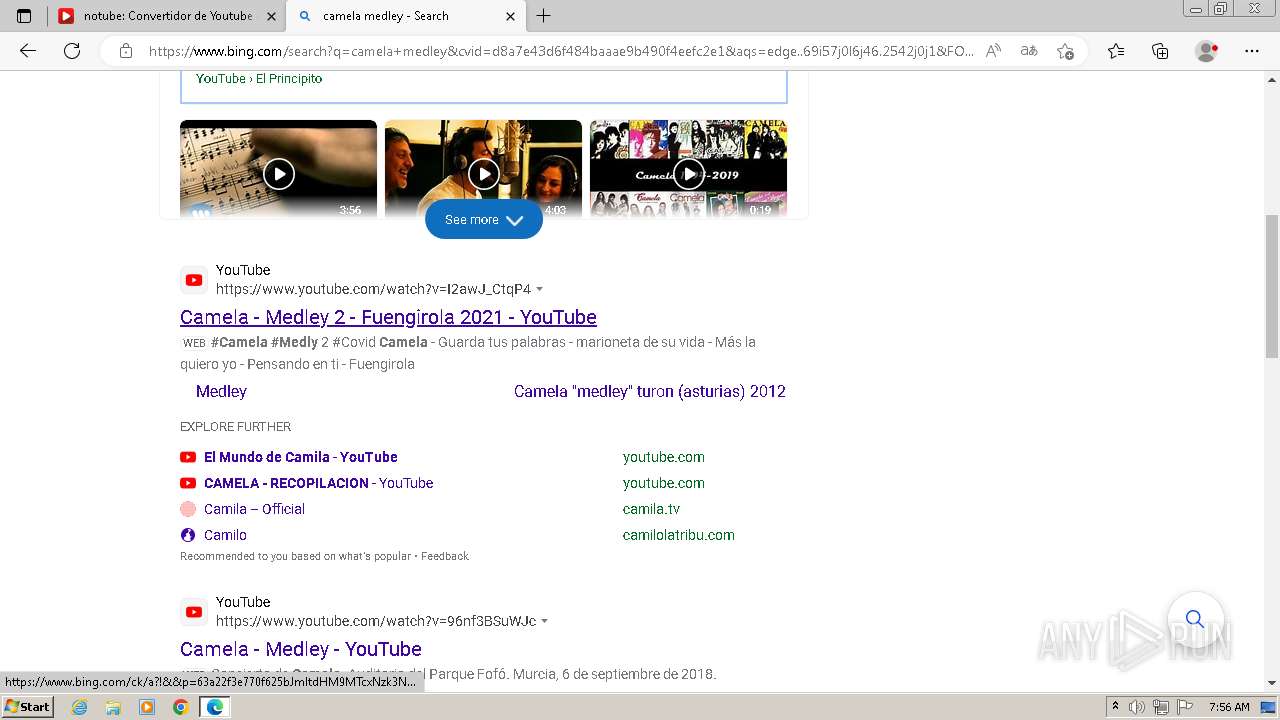
Task: Click the 7:56 AM taskbar clock
Action: pyautogui.click(x=1229, y=707)
